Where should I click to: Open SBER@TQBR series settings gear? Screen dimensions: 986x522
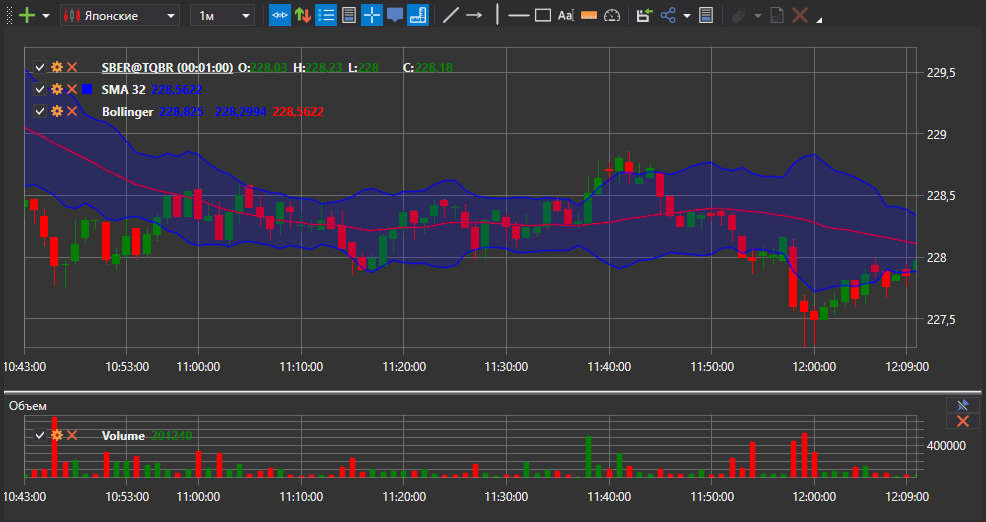[57, 67]
